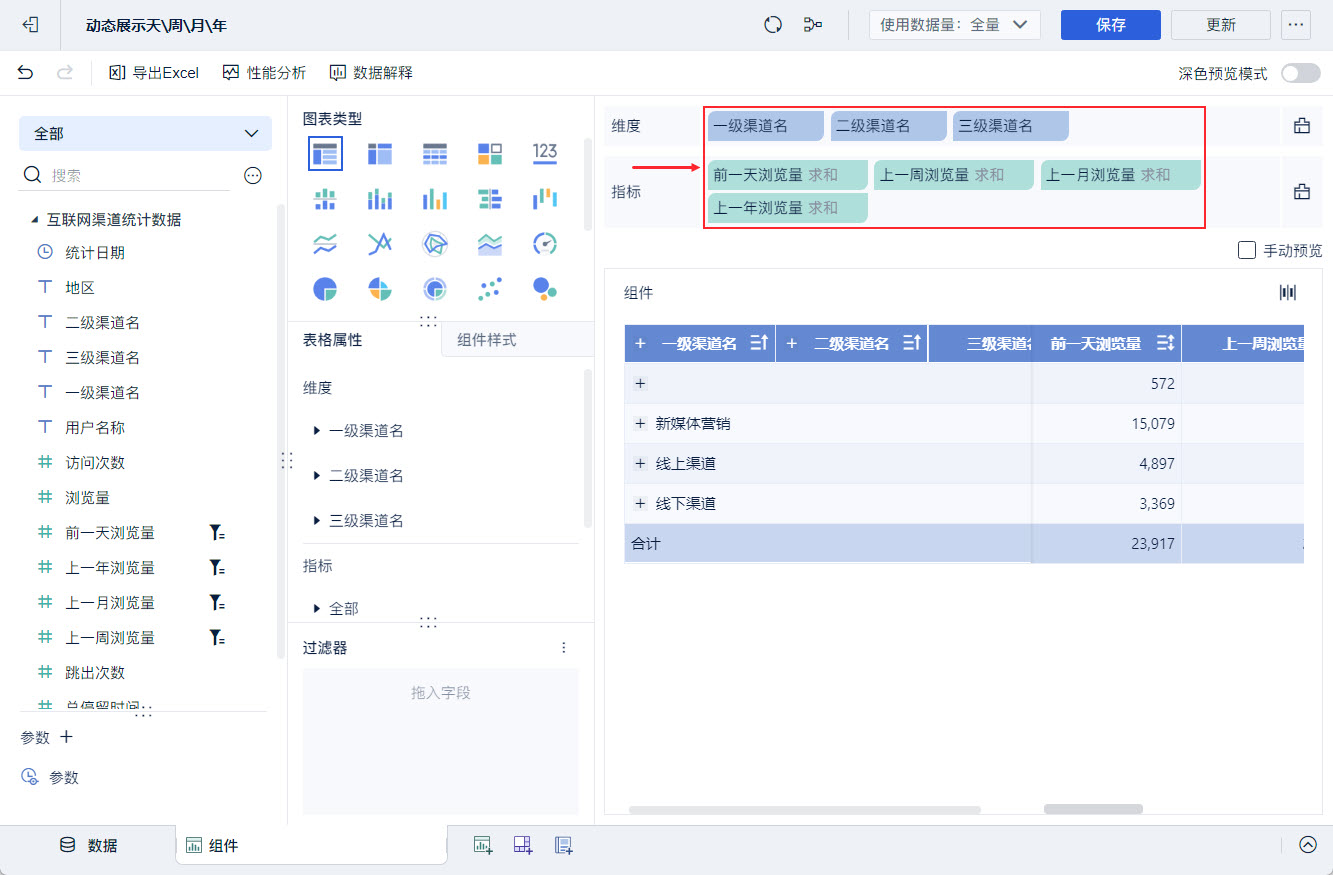Click the 上一年浏览量 求和 indicator pill
The width and height of the screenshot is (1333, 875).
point(788,208)
